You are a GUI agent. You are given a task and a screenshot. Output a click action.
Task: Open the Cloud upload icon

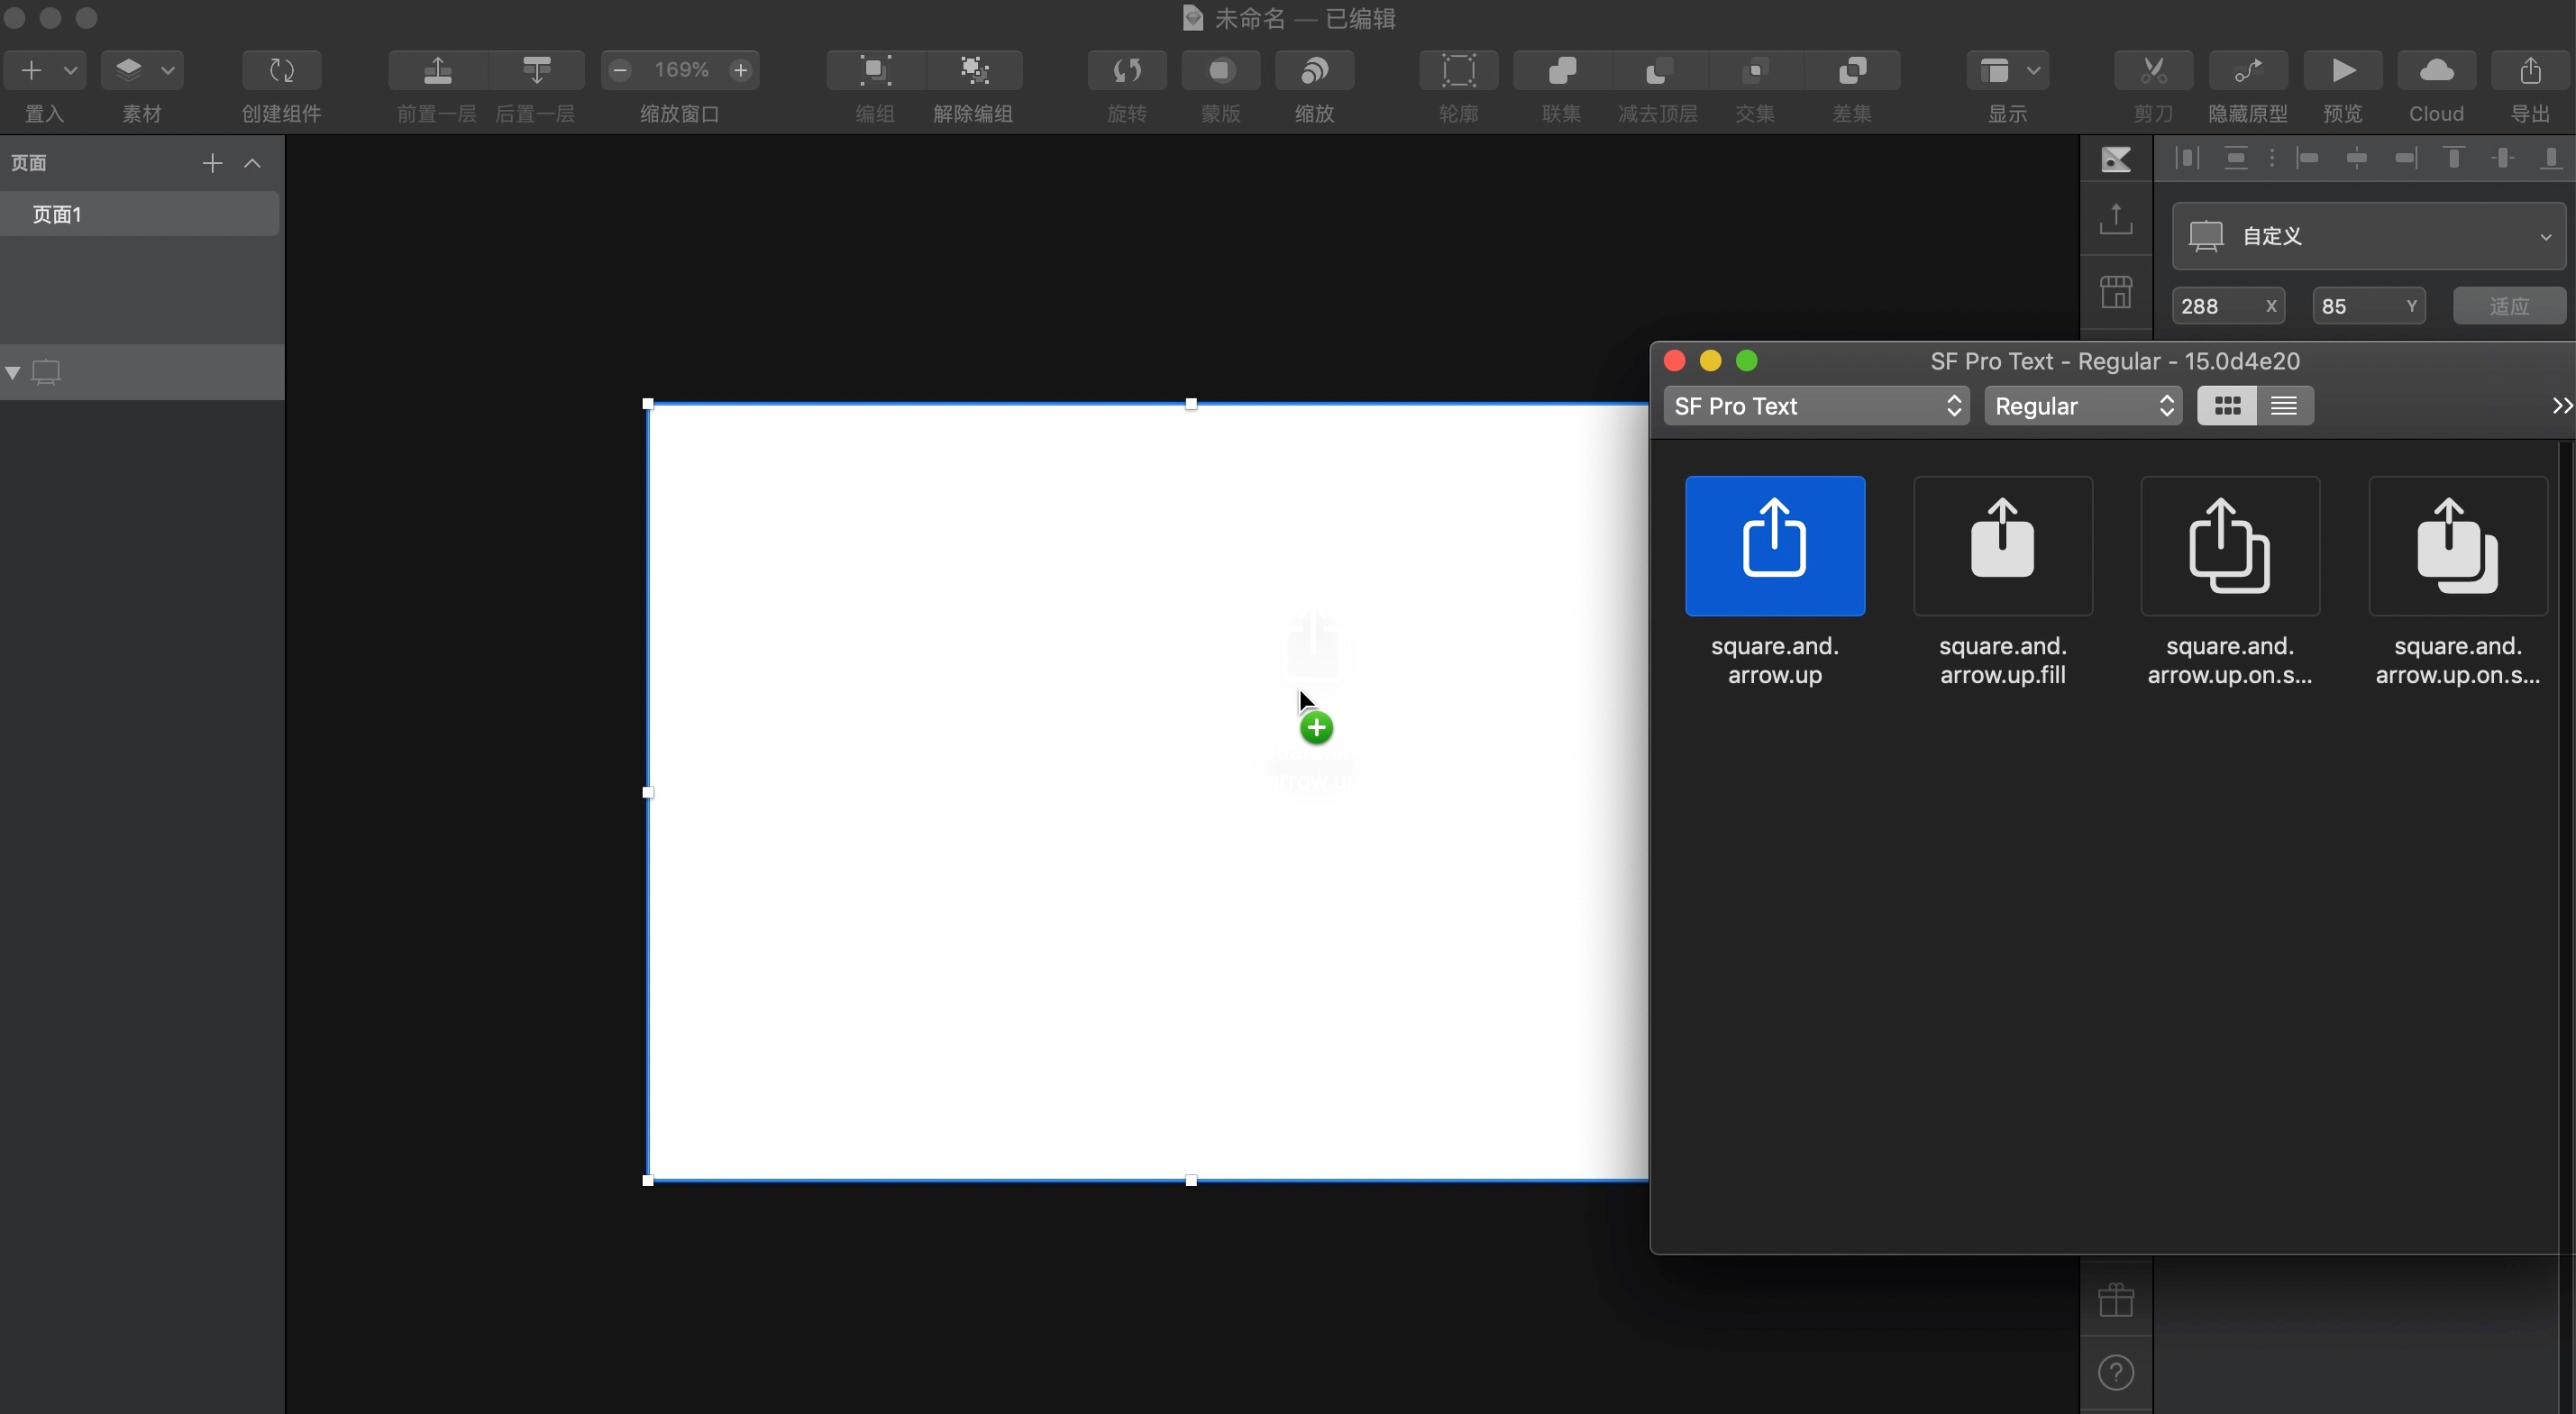click(x=2436, y=70)
